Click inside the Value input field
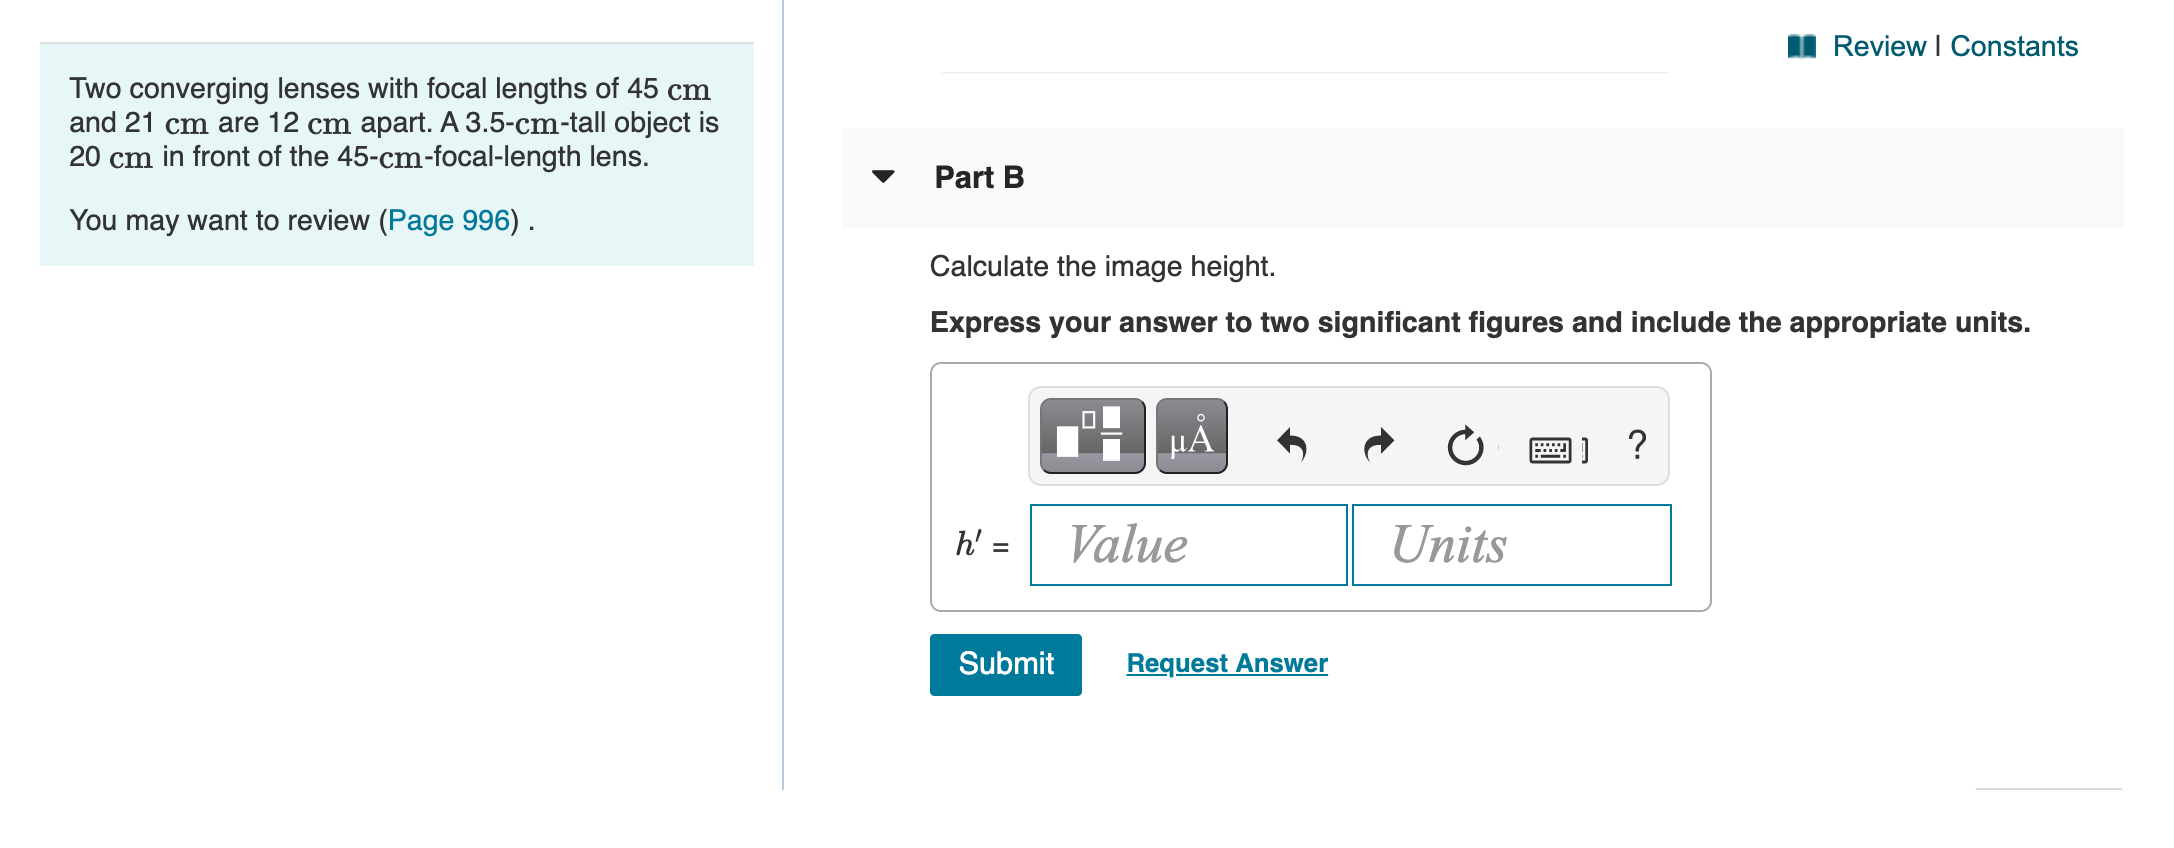2174x848 pixels. tap(1187, 544)
